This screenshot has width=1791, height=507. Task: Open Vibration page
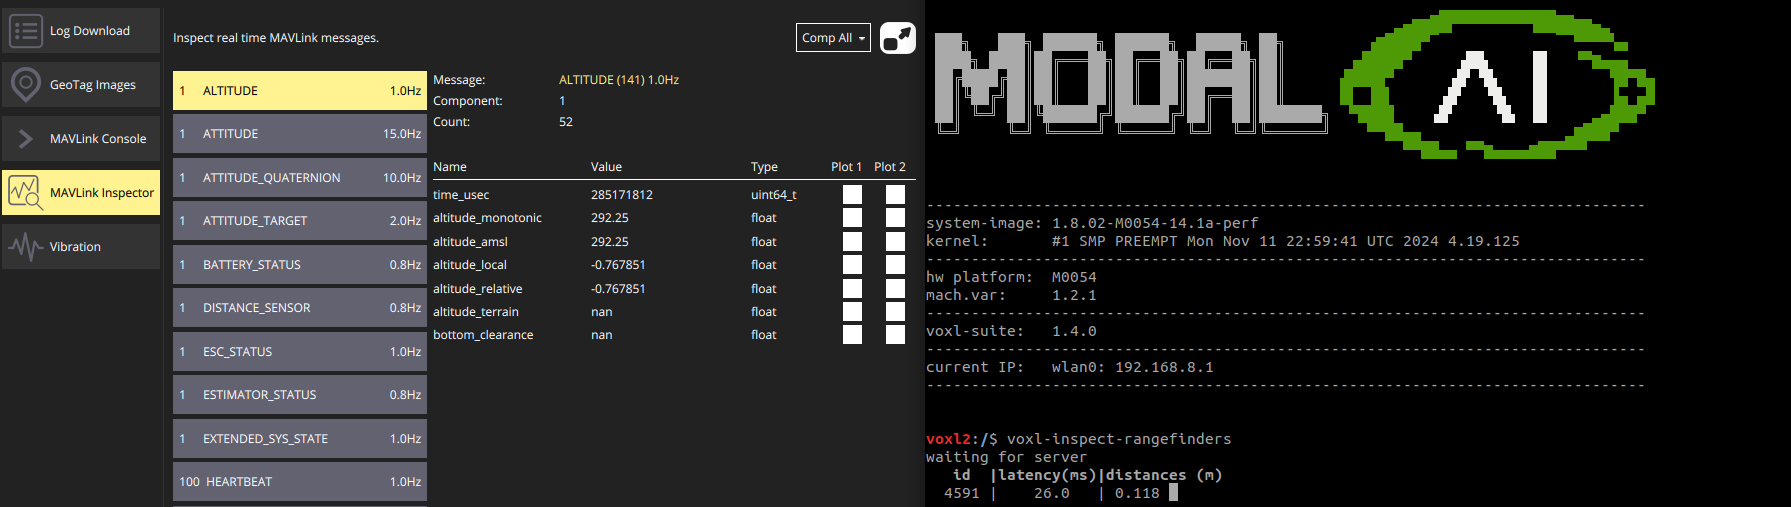[81, 246]
